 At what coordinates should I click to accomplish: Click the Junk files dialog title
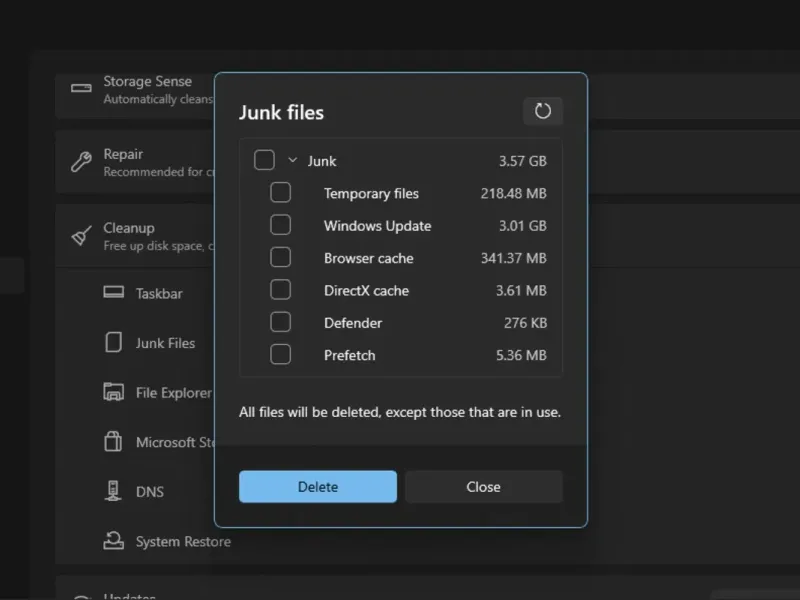282,112
